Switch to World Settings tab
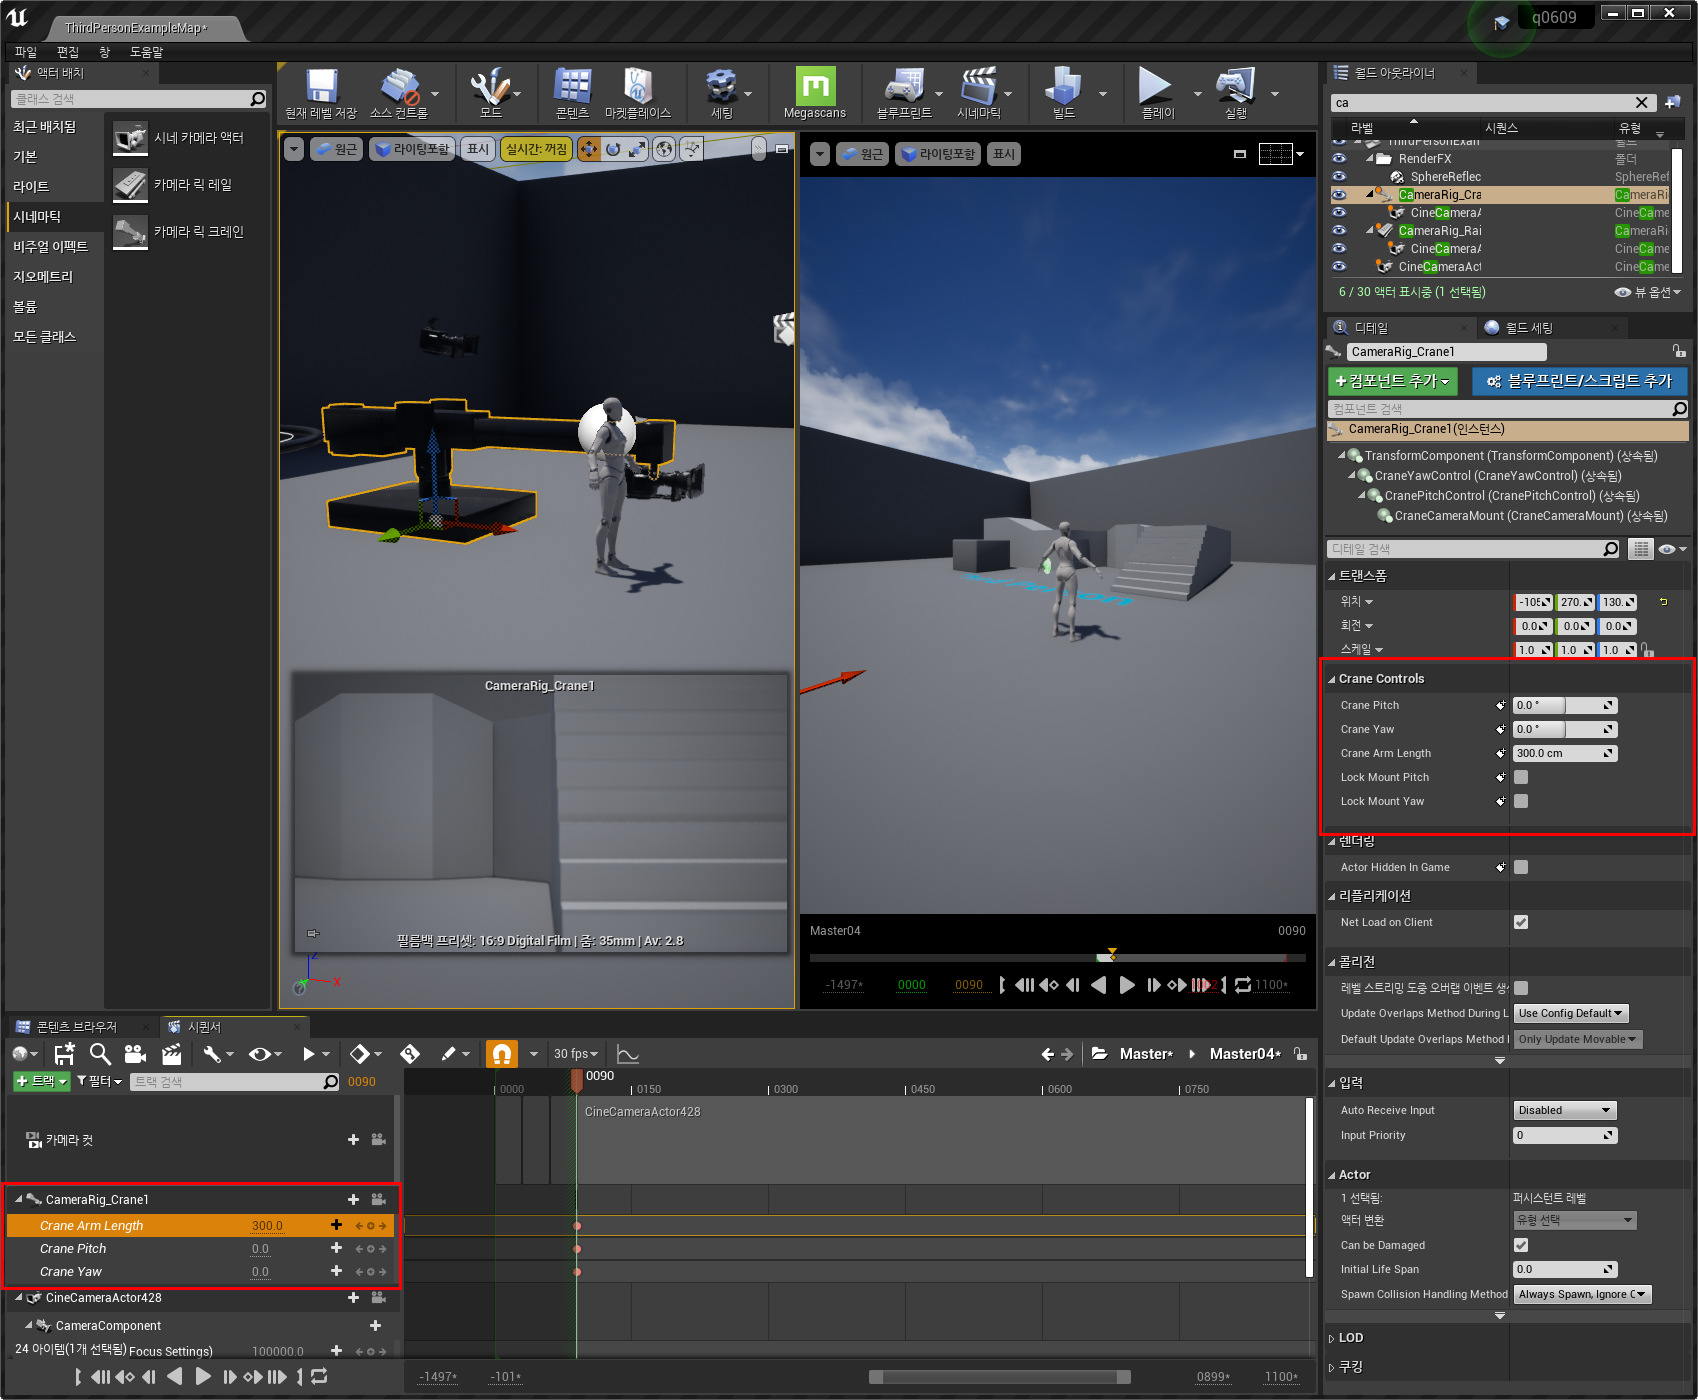This screenshot has width=1698, height=1400. 1529,328
